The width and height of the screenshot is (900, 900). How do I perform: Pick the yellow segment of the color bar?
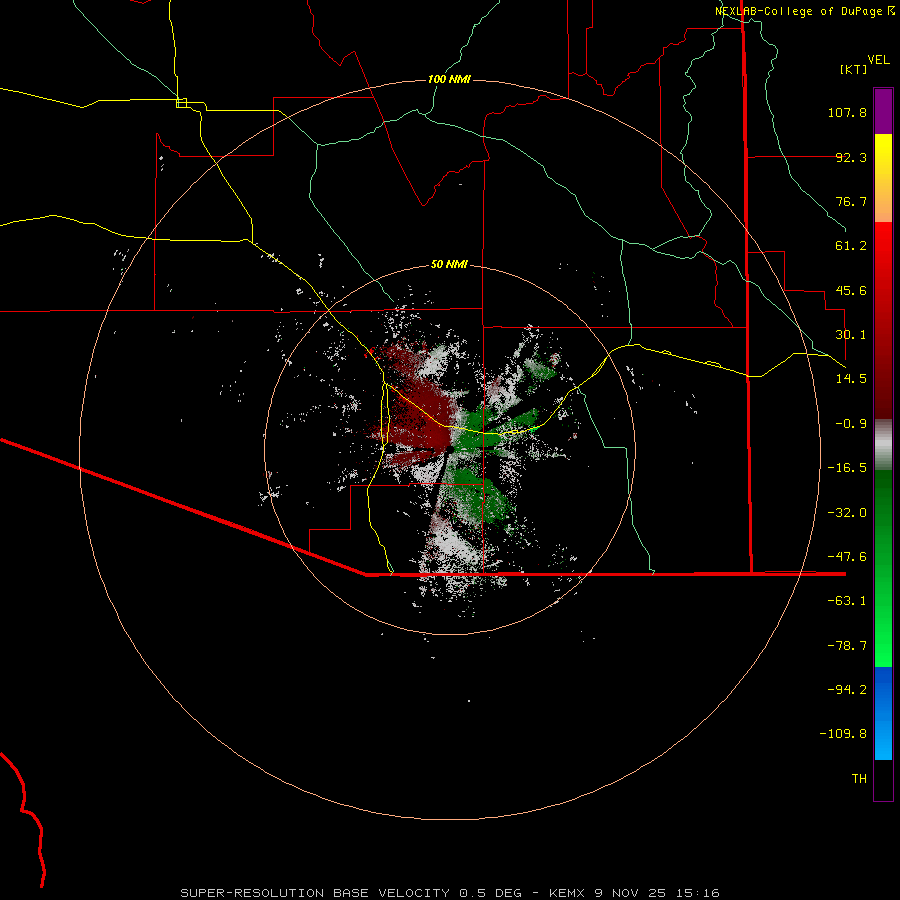click(883, 155)
